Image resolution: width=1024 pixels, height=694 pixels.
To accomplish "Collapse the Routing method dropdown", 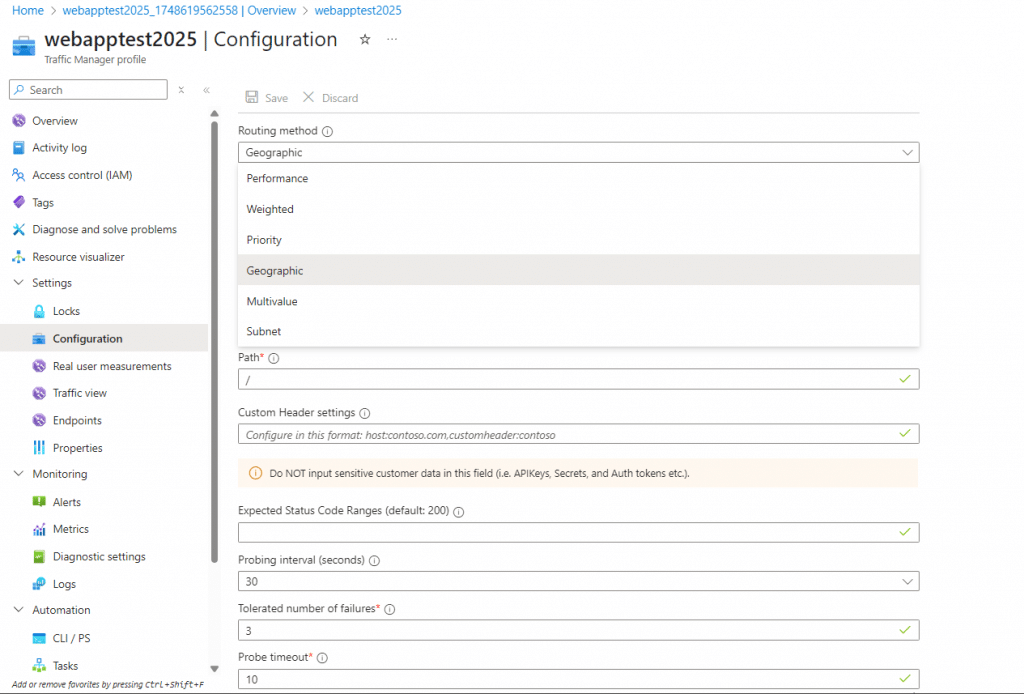I will (907, 153).
